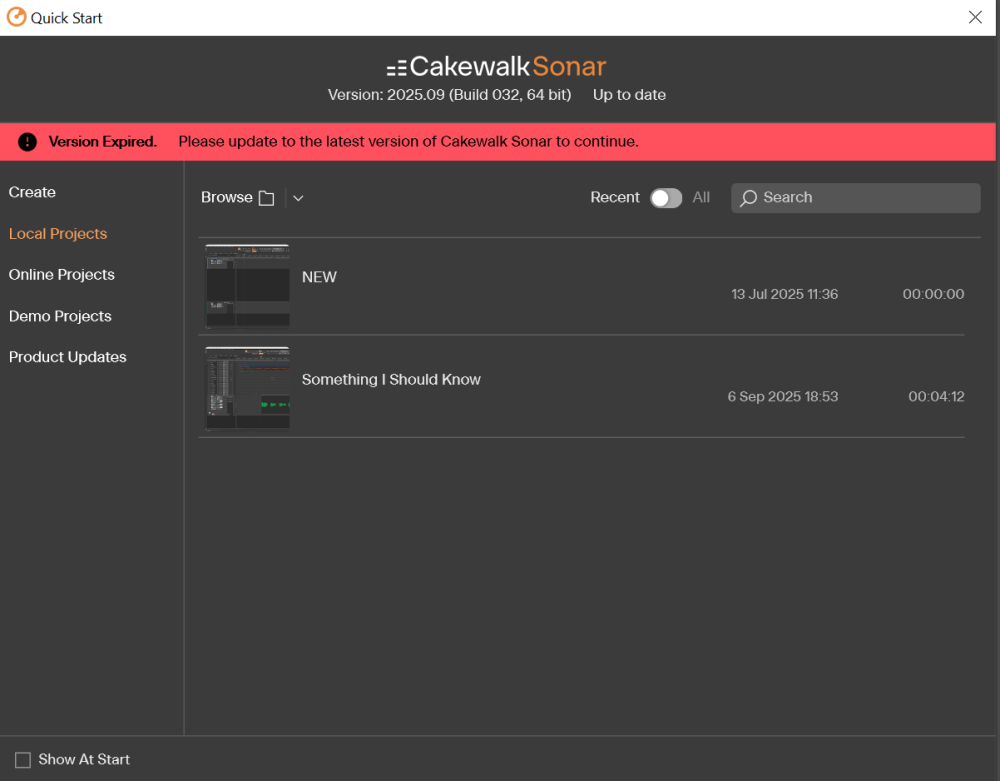The height and width of the screenshot is (781, 1000).
Task: Click the All label beside toggle
Action: [x=701, y=198]
